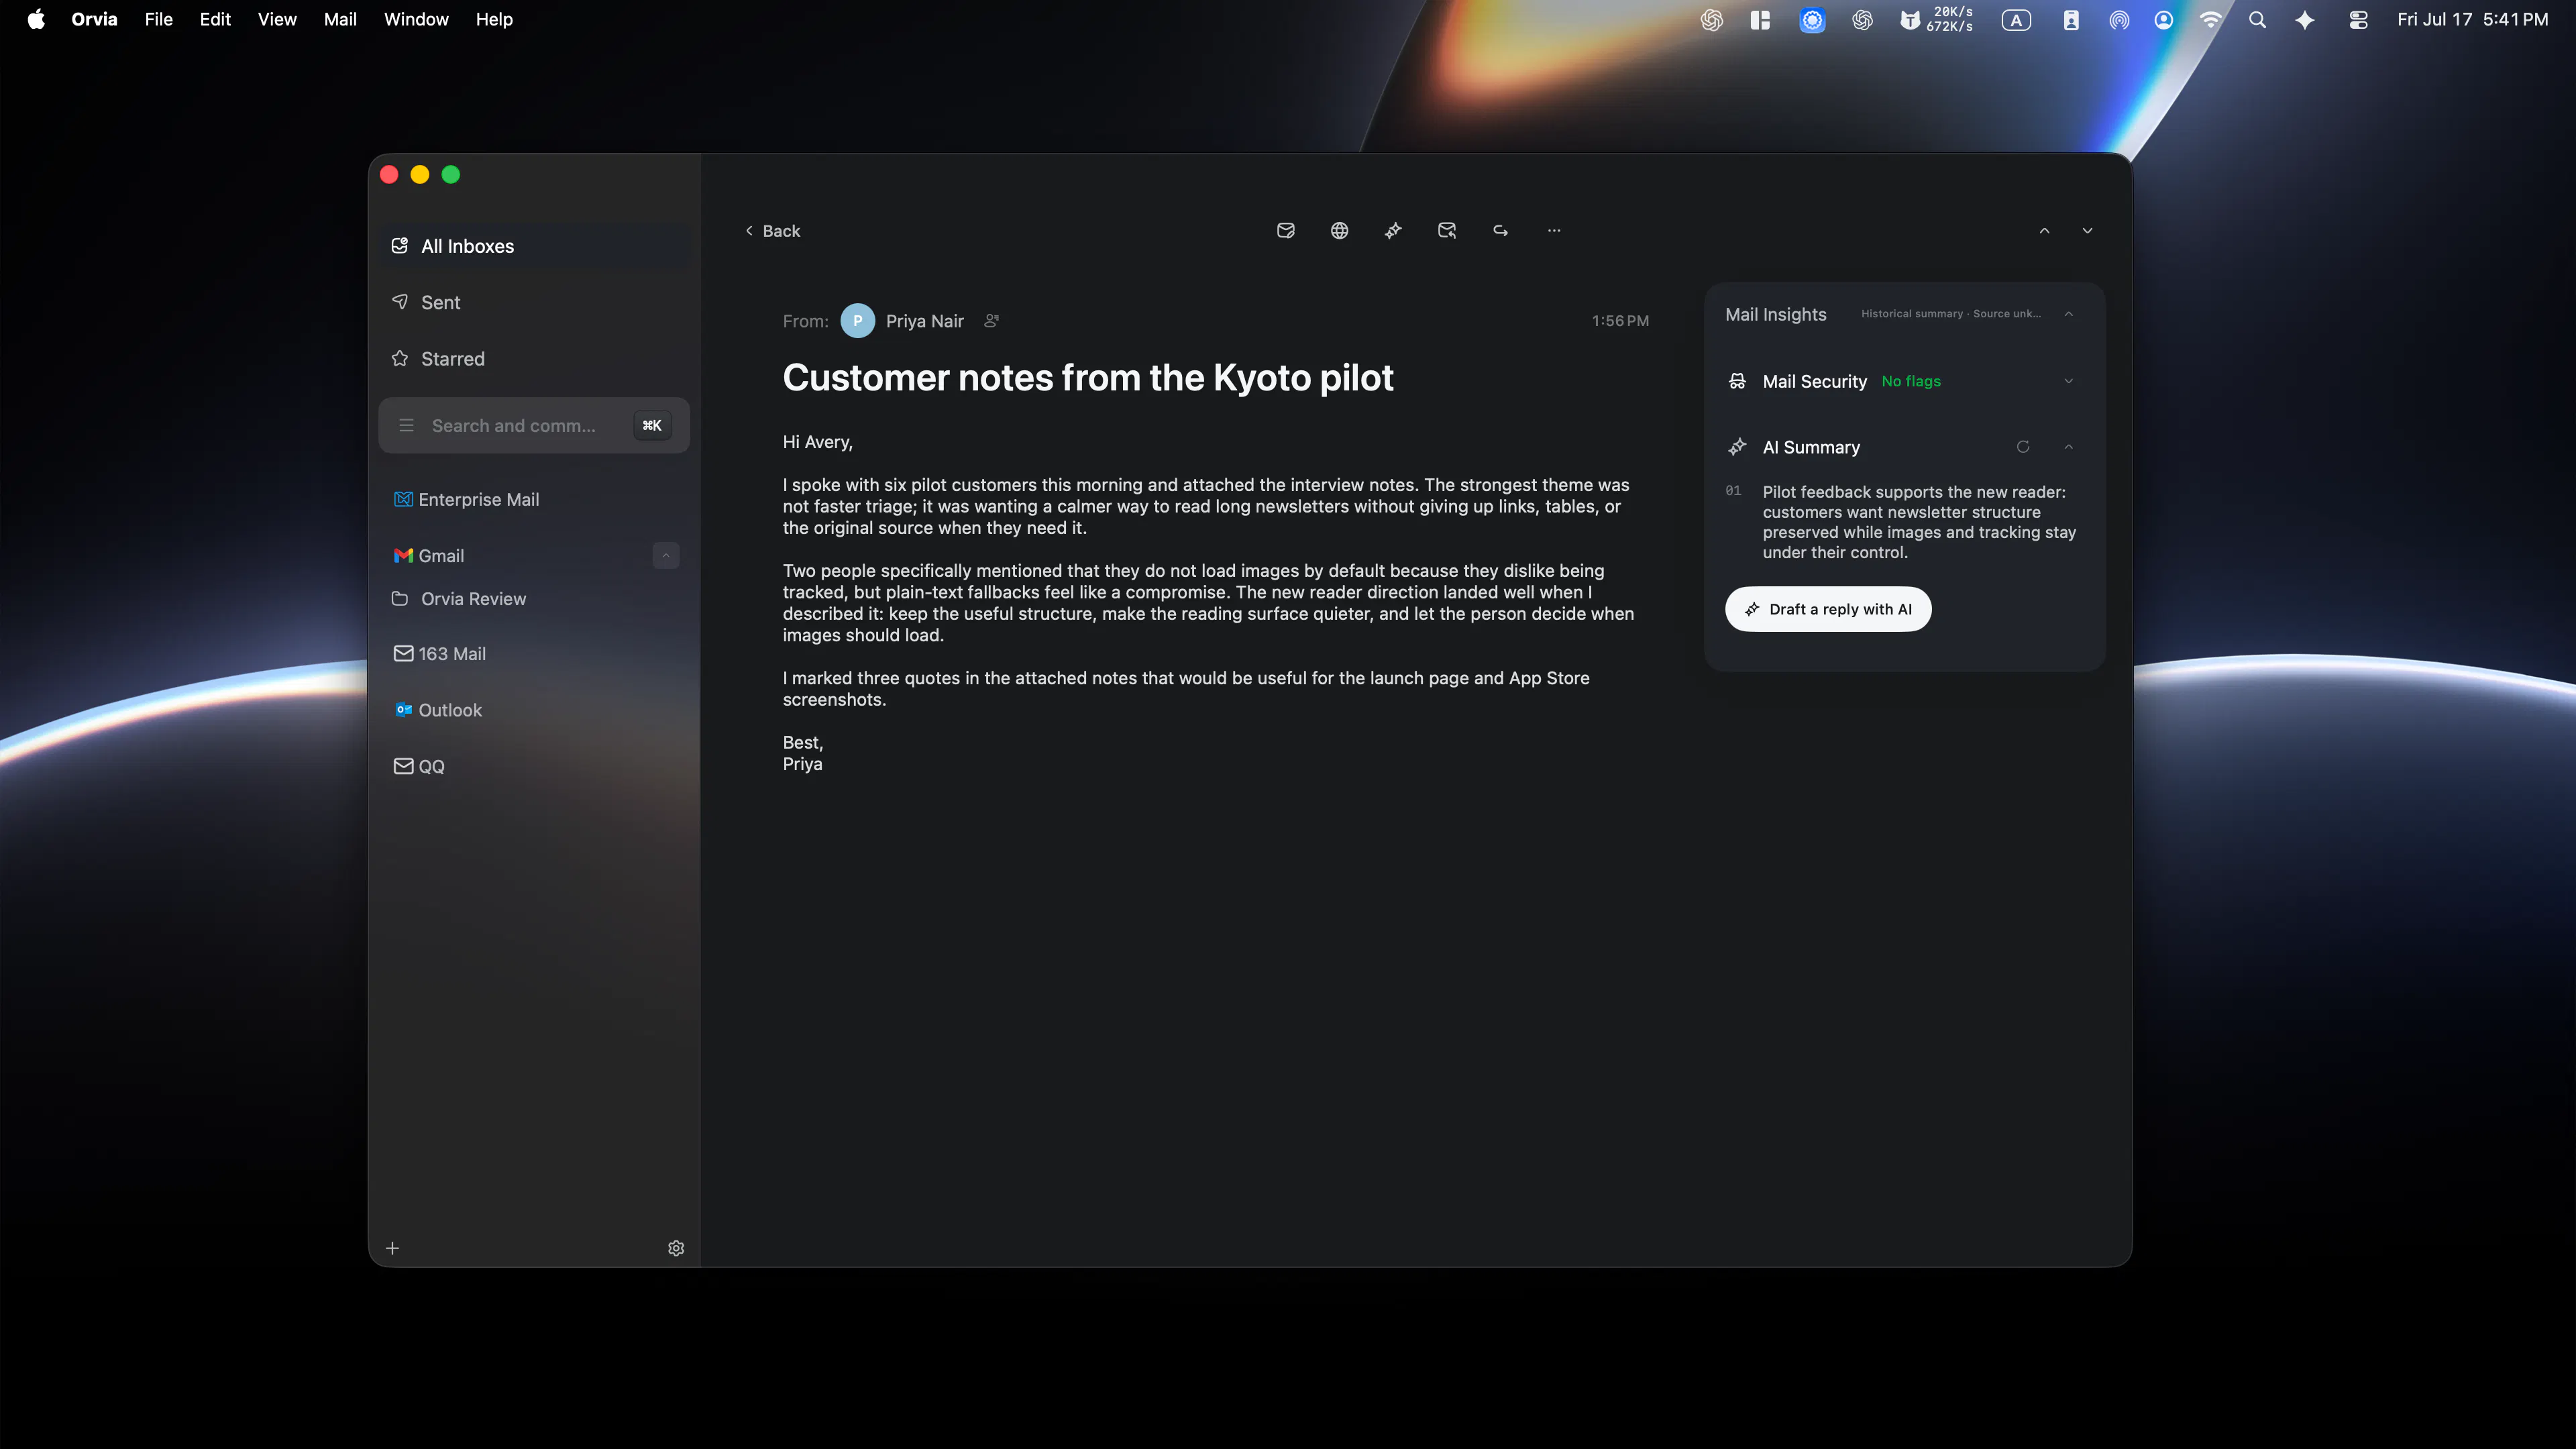Click the Search and command field
Screen dimensions: 2576x1449
pos(534,426)
